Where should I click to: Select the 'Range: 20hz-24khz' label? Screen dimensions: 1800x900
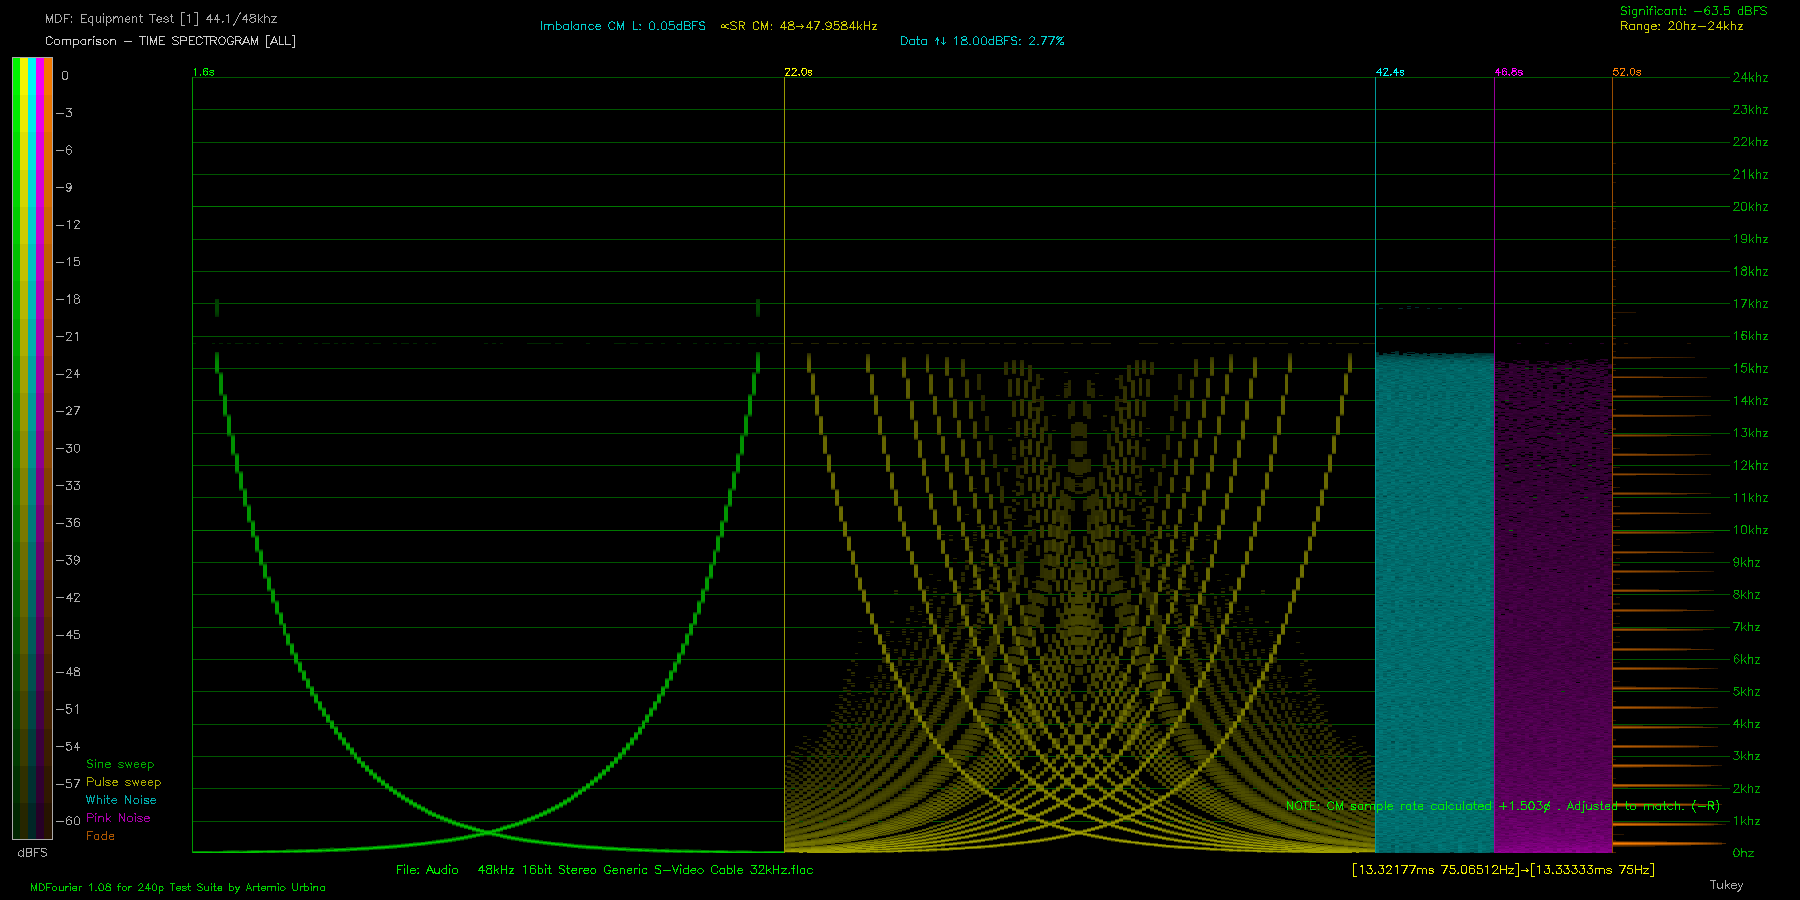[x=1681, y=26]
